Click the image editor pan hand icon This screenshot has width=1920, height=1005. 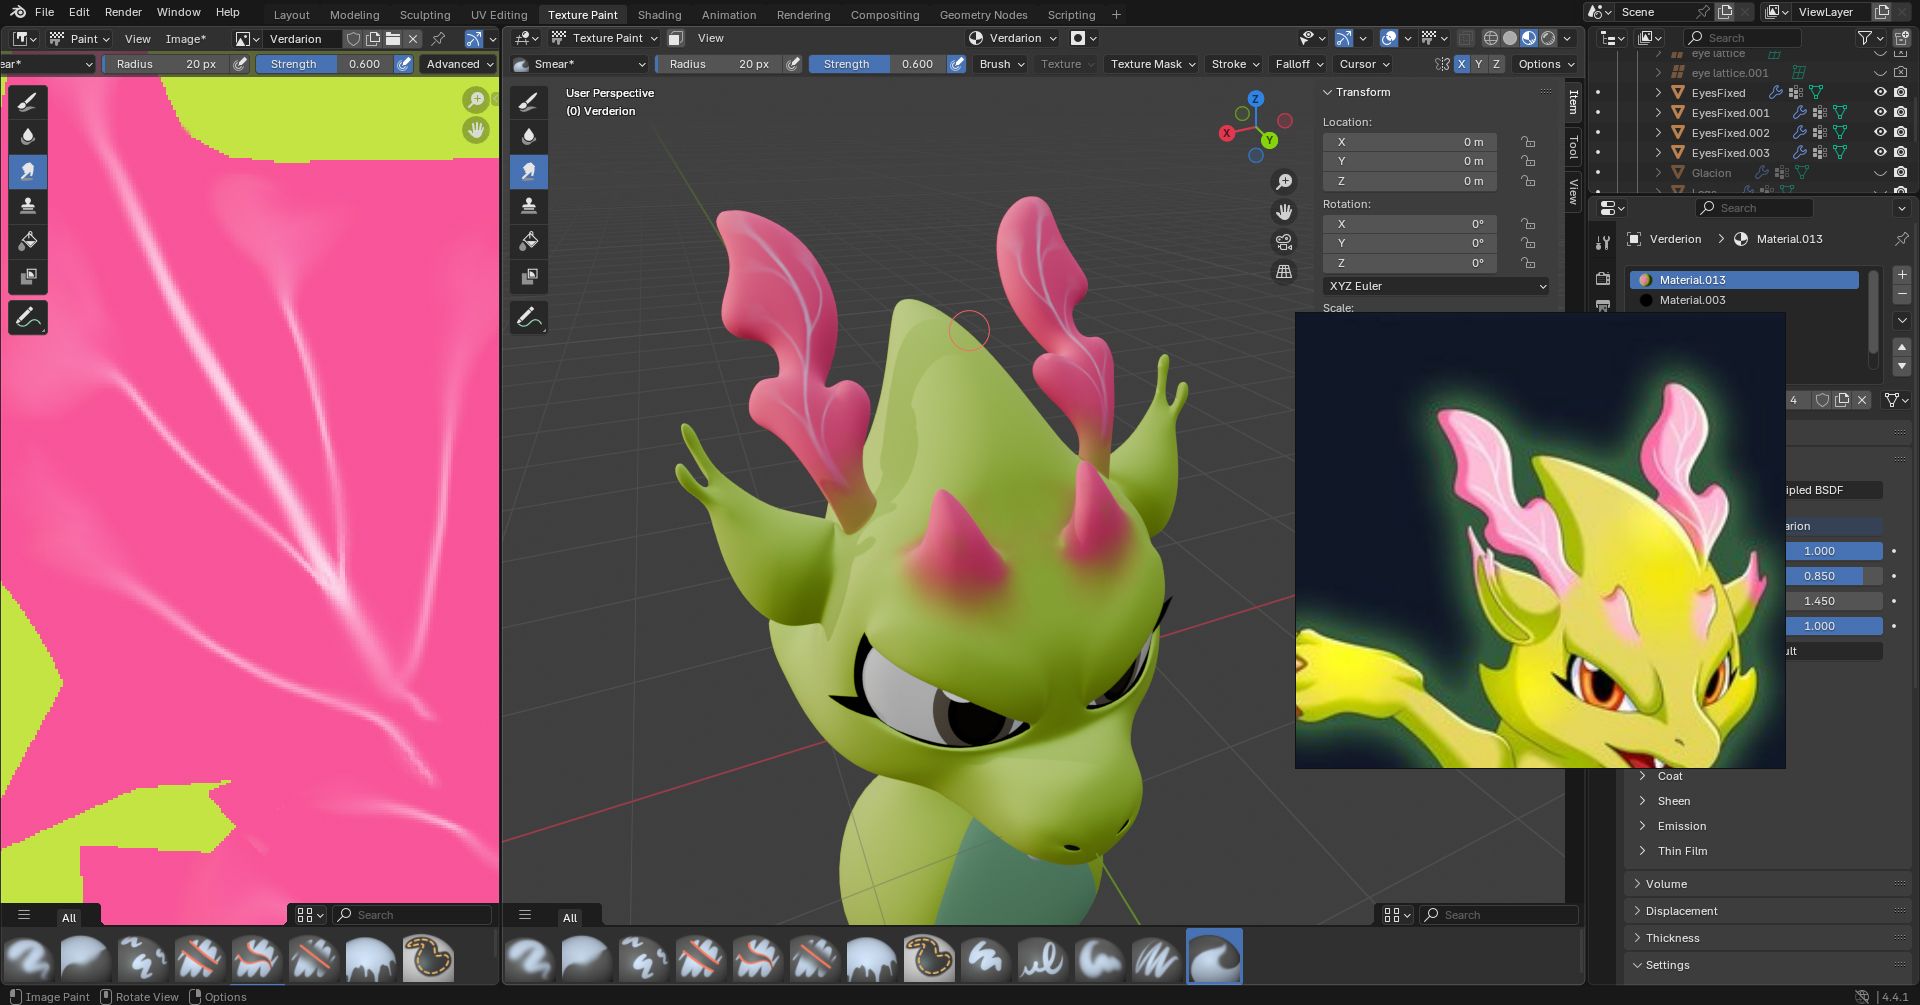pyautogui.click(x=476, y=130)
